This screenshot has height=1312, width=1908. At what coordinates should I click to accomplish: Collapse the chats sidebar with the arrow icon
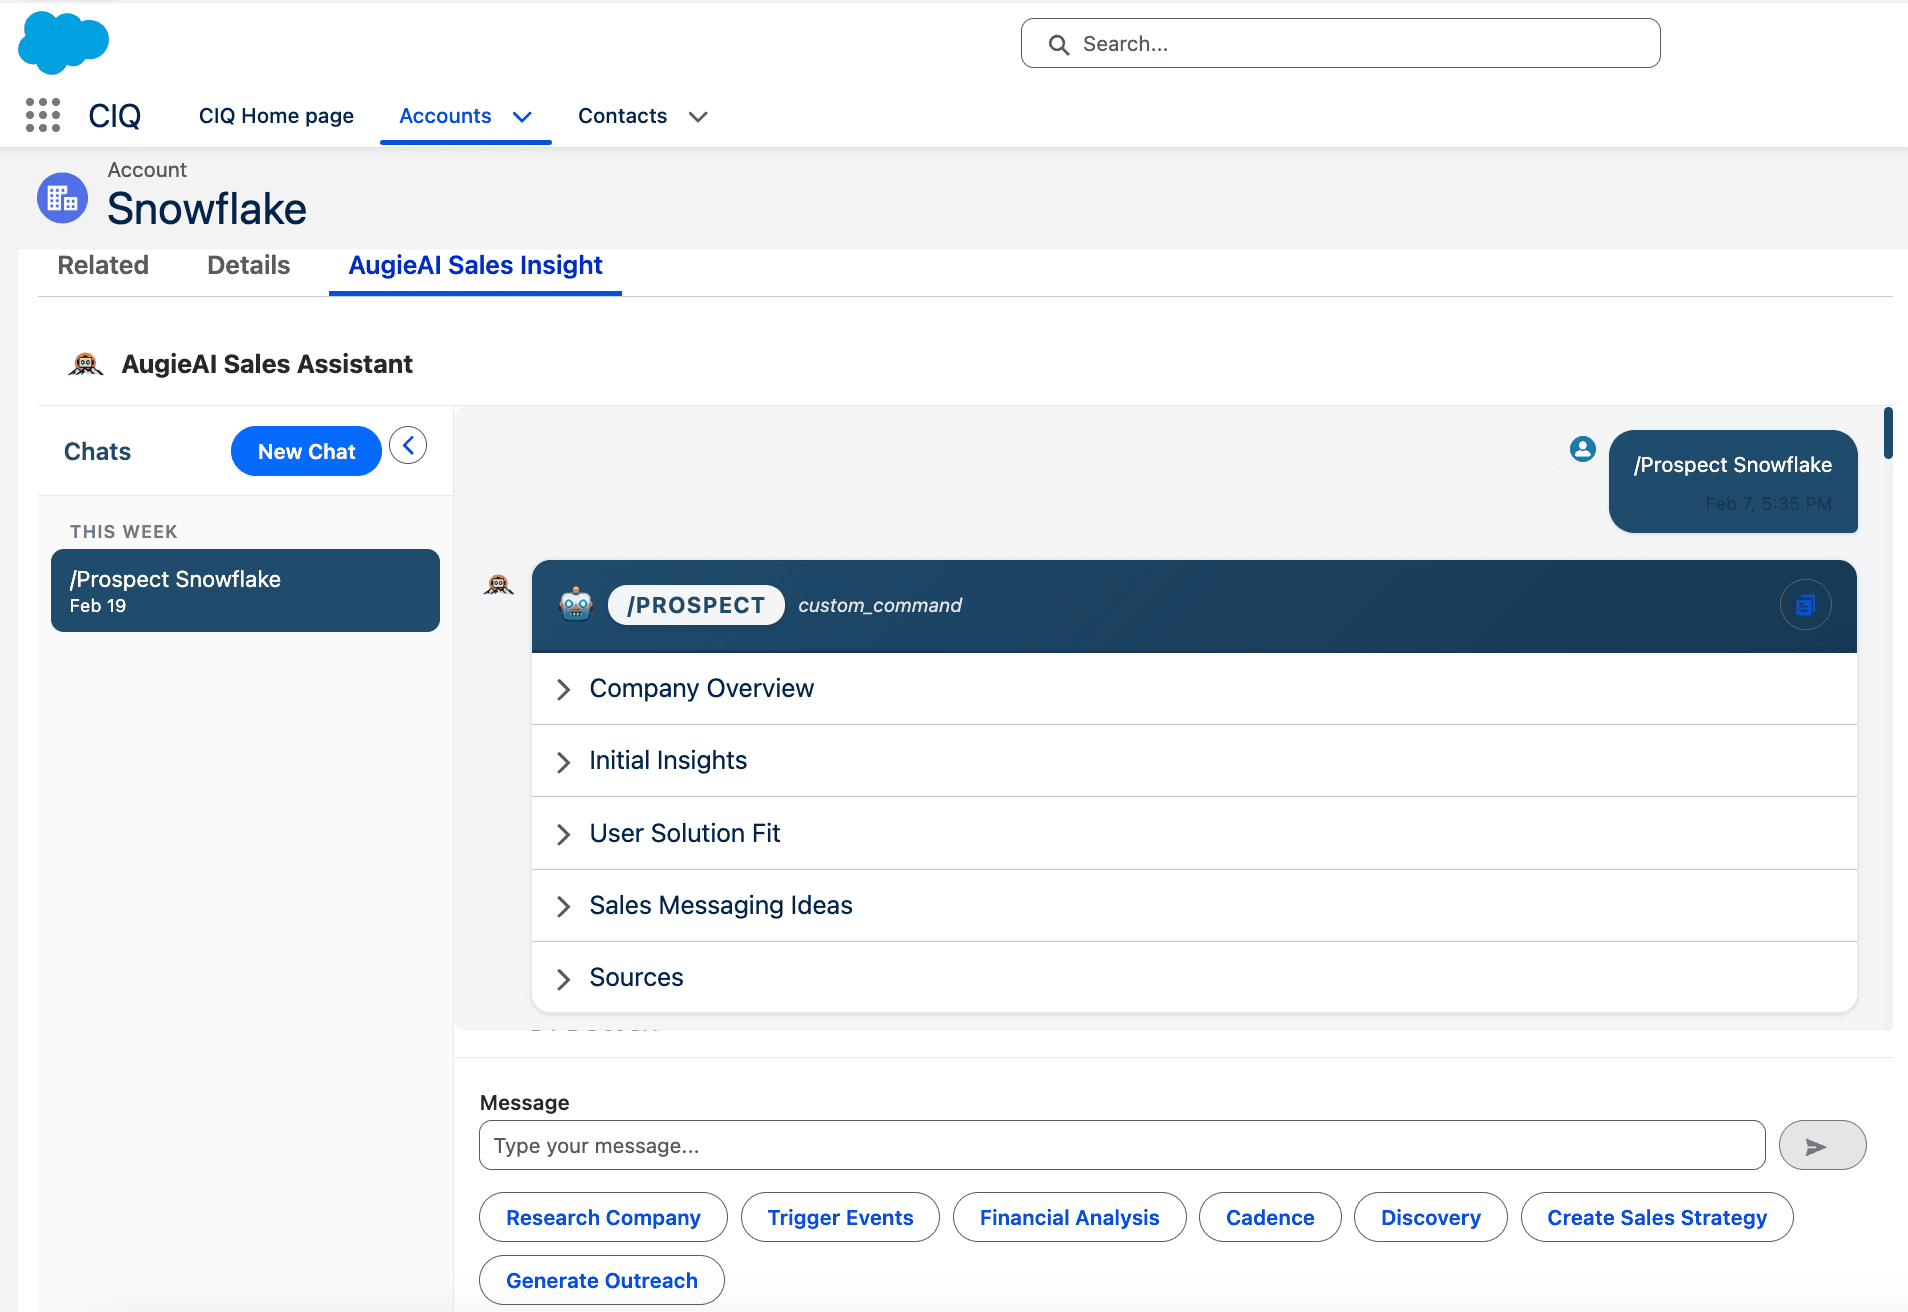408,446
